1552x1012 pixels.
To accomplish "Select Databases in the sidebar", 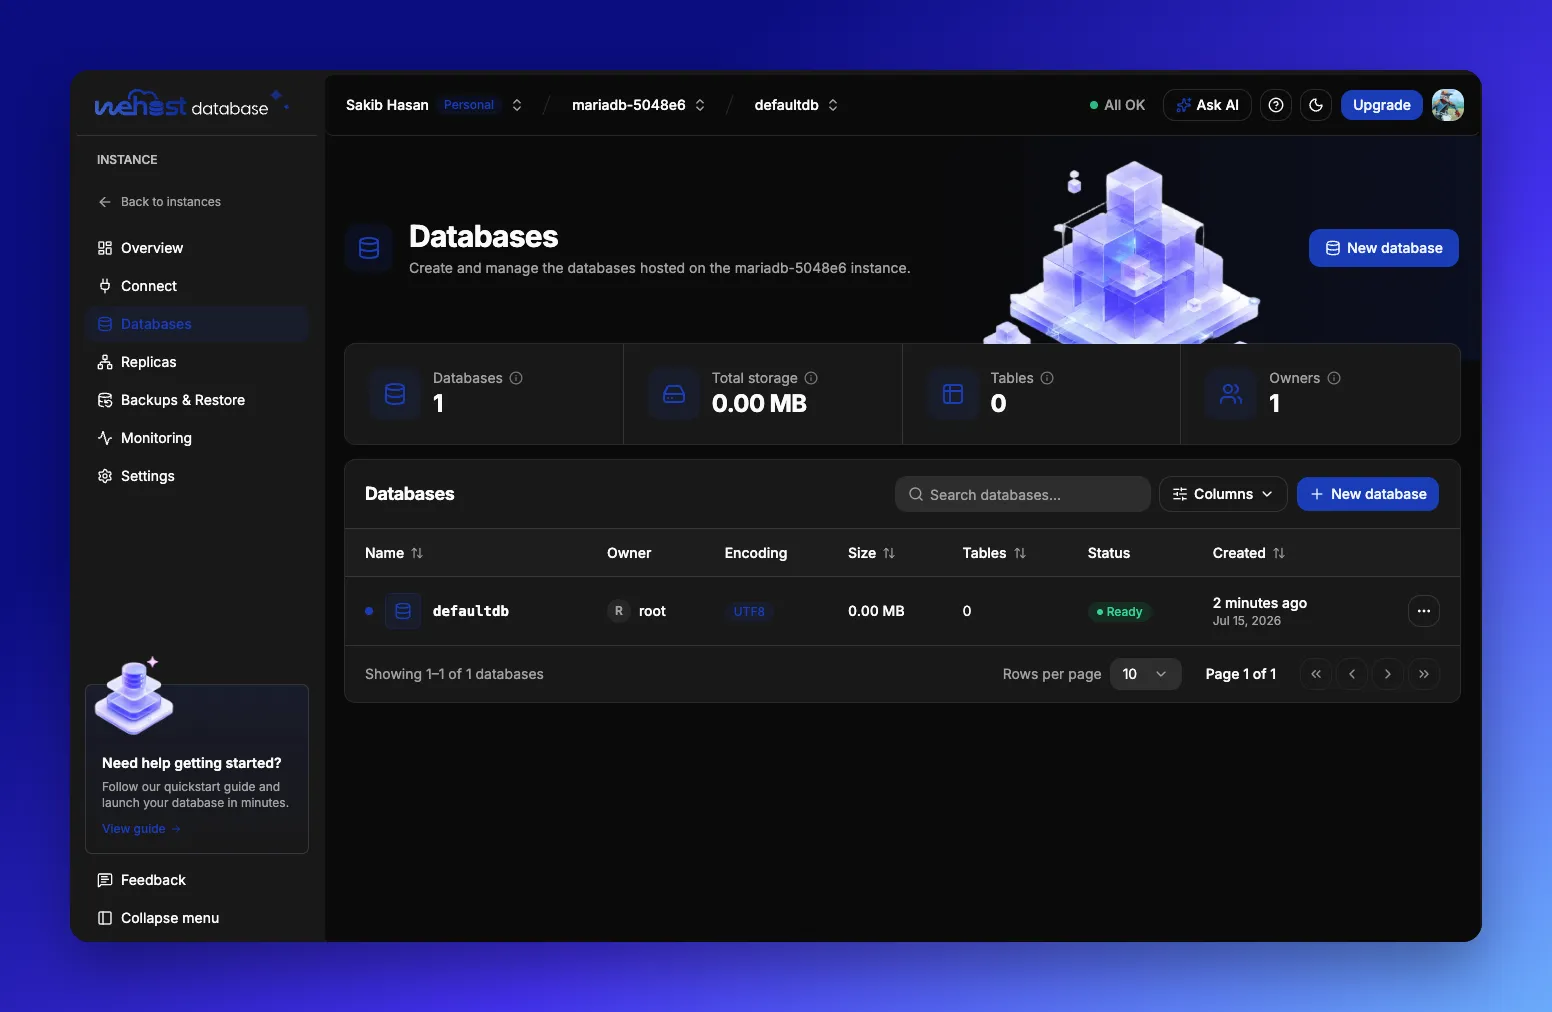I will [x=197, y=324].
